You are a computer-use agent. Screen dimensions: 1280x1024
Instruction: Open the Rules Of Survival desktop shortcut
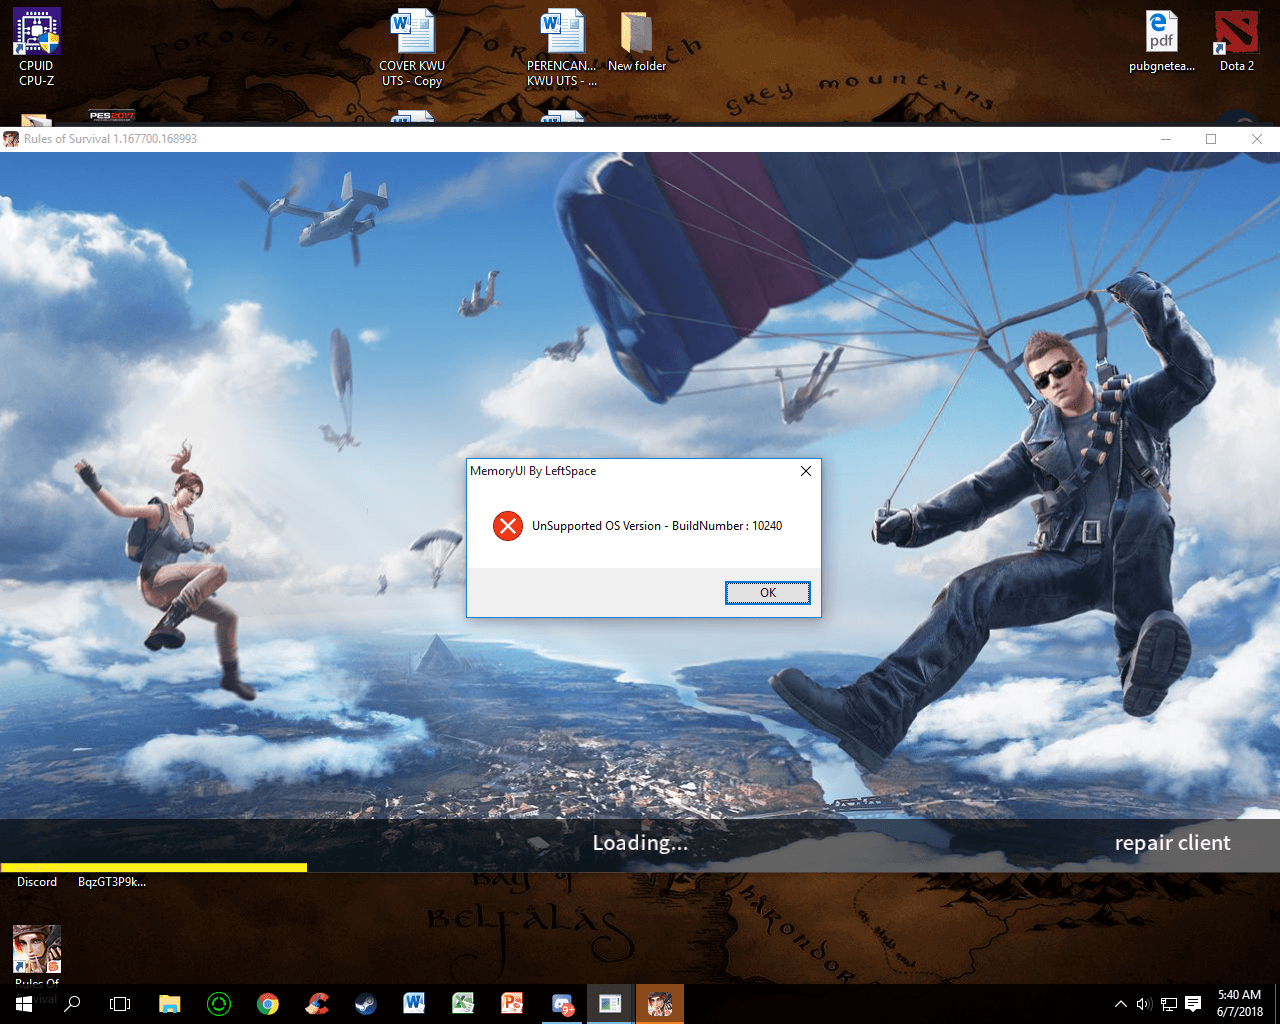(37, 955)
